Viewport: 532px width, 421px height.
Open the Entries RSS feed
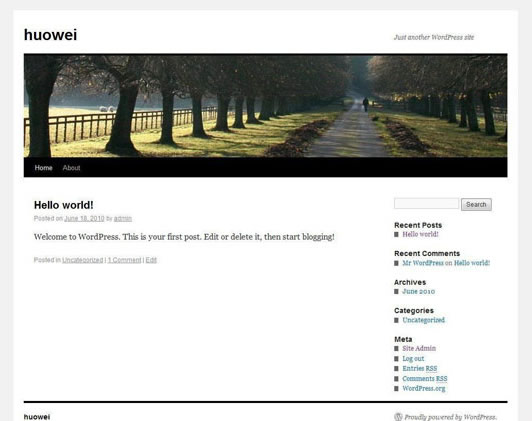(420, 368)
